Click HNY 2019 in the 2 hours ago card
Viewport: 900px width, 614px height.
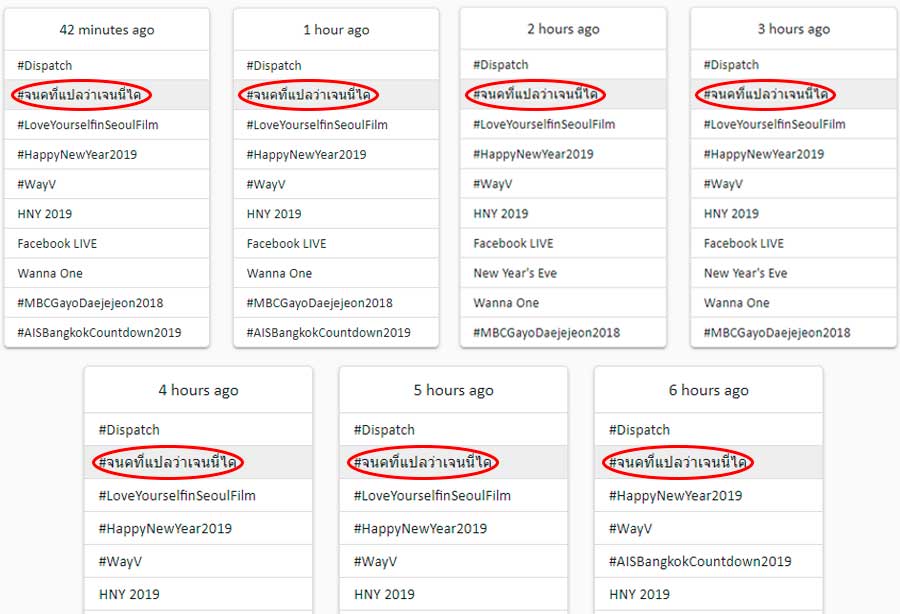pyautogui.click(x=501, y=213)
